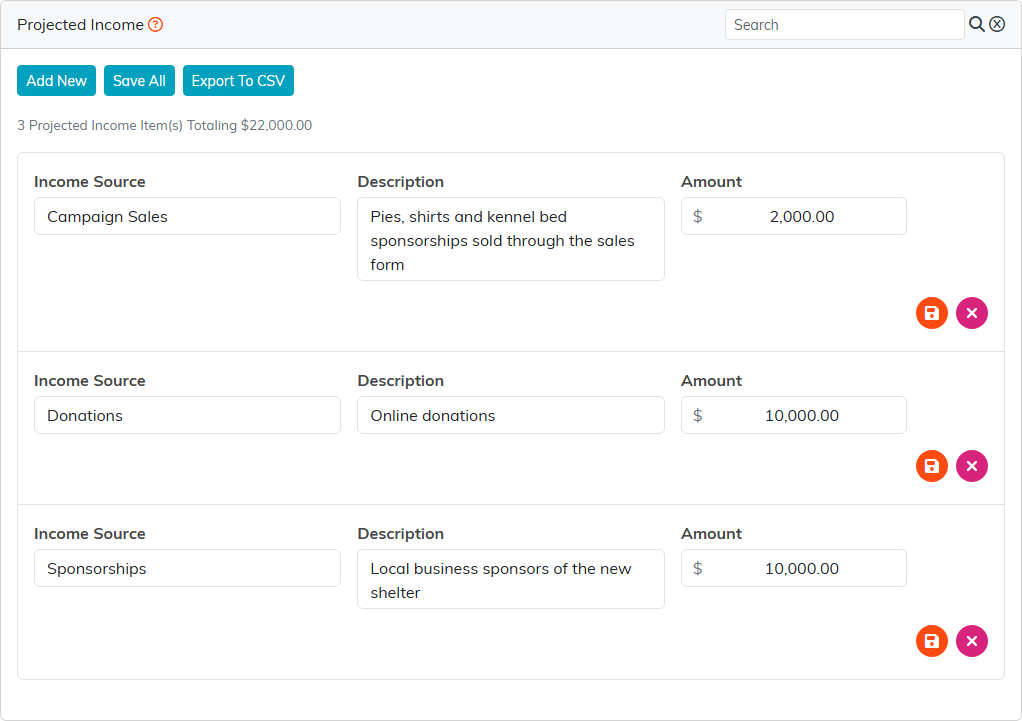Save the Sponsorships income row
1022x721 pixels.
(x=931, y=641)
